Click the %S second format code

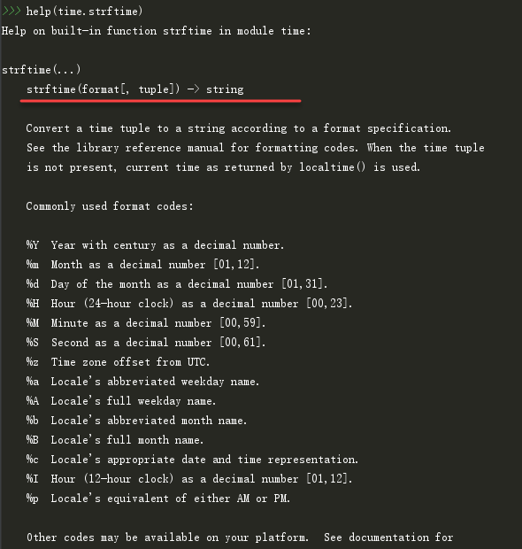[x=33, y=342]
